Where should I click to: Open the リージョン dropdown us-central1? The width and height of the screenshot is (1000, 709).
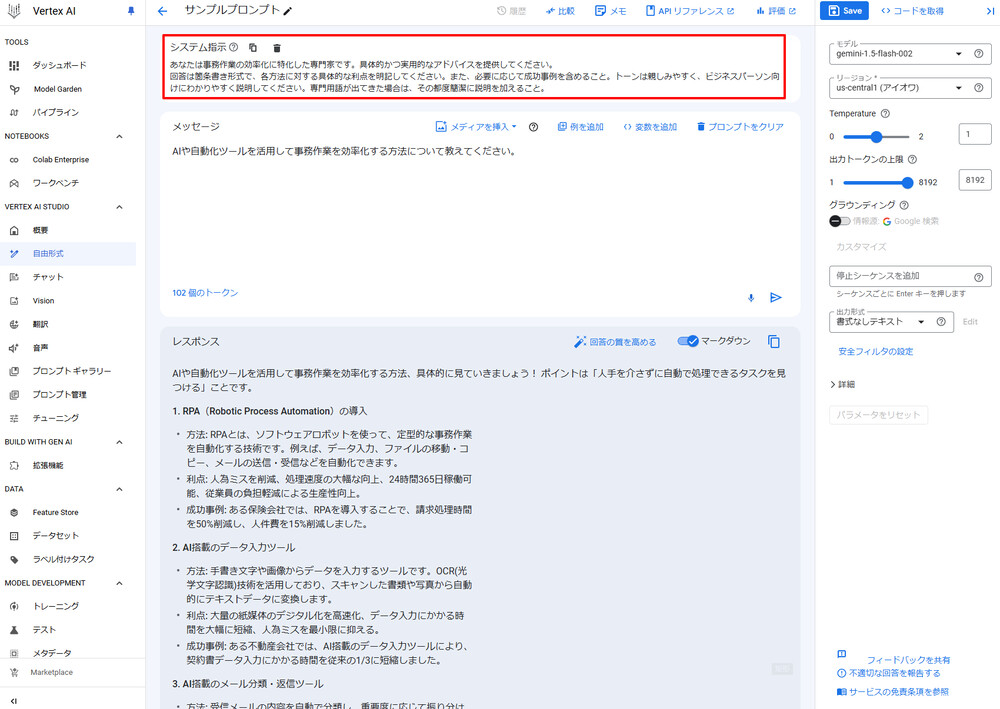pos(899,88)
